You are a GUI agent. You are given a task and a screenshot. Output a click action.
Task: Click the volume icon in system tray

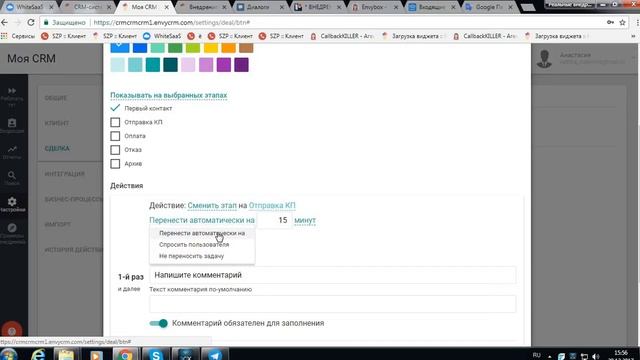pos(596,356)
